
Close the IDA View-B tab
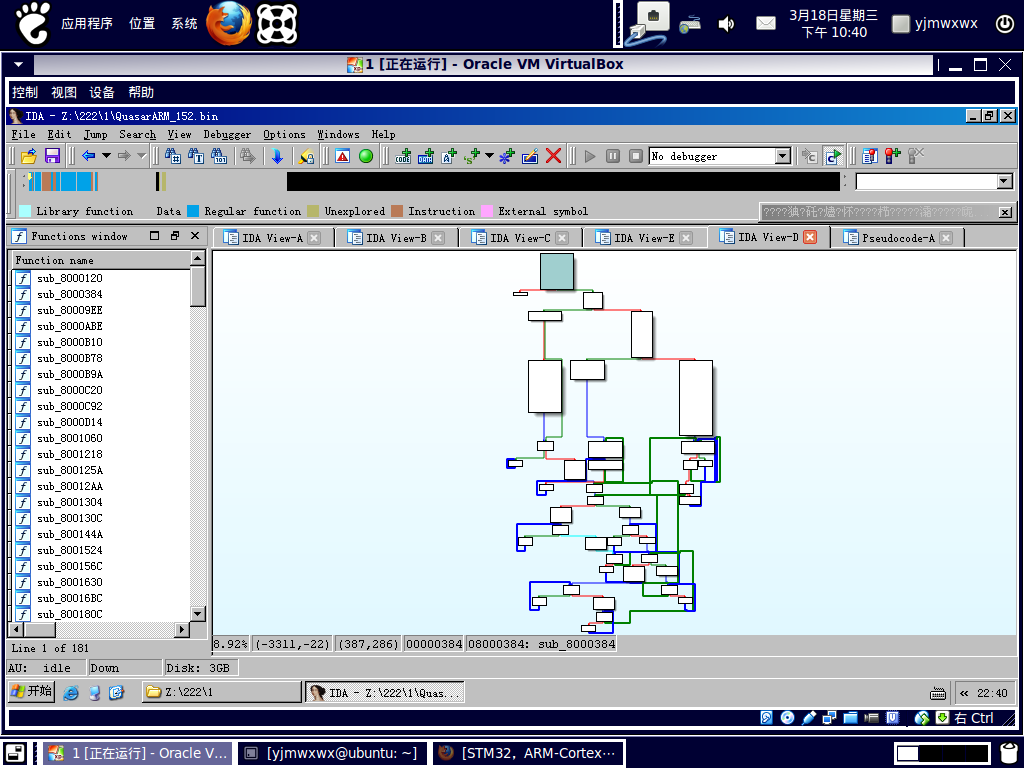(x=438, y=238)
